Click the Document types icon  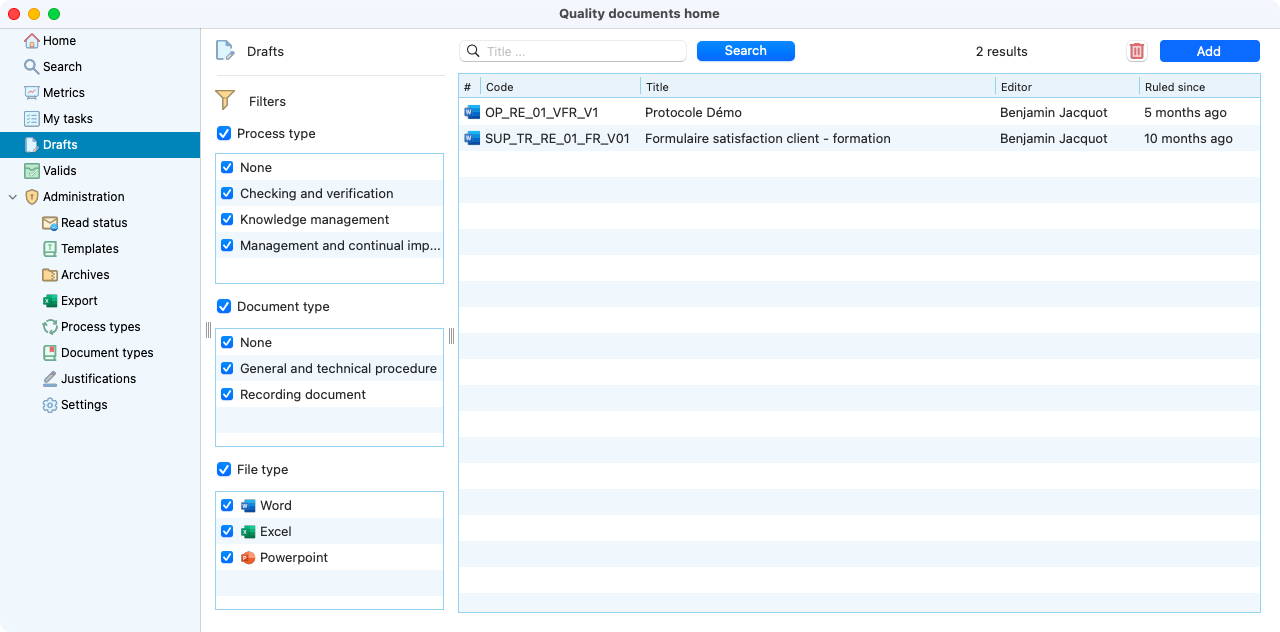tap(50, 353)
